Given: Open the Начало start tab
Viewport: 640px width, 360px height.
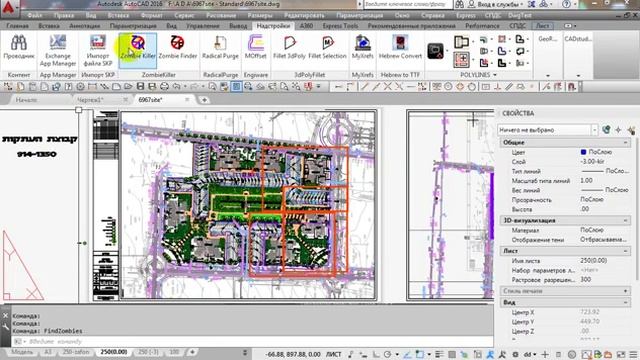Looking at the screenshot, I should [26, 100].
